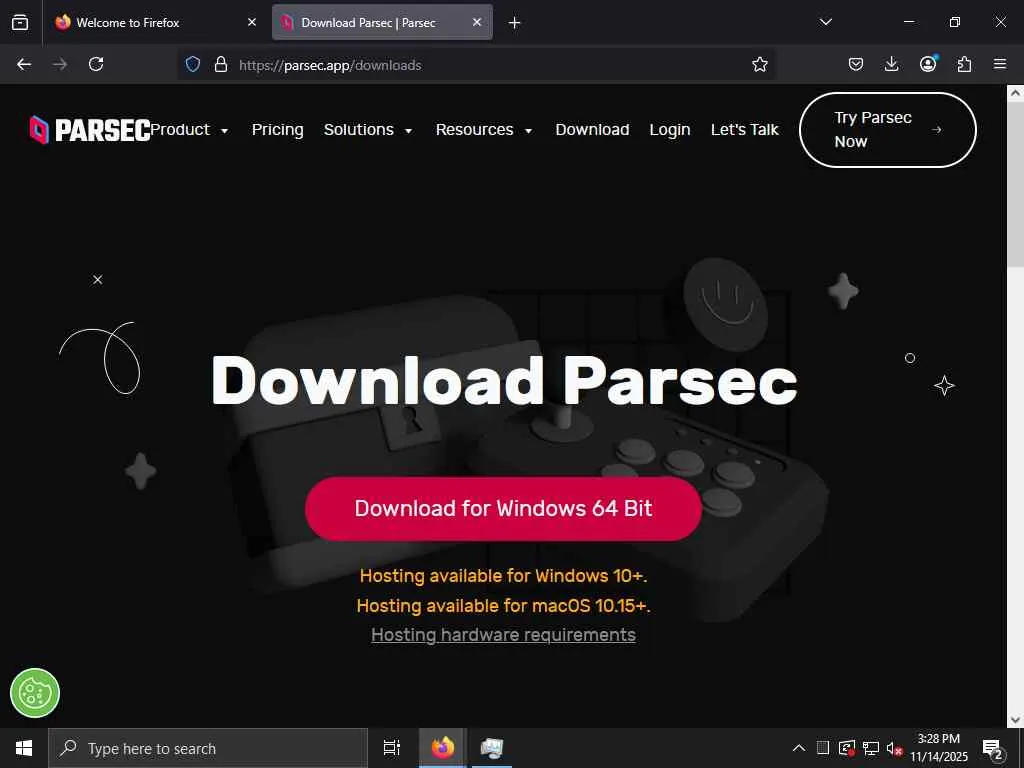Viewport: 1024px width, 768px height.
Task: Open a new browser tab
Action: pos(515,23)
